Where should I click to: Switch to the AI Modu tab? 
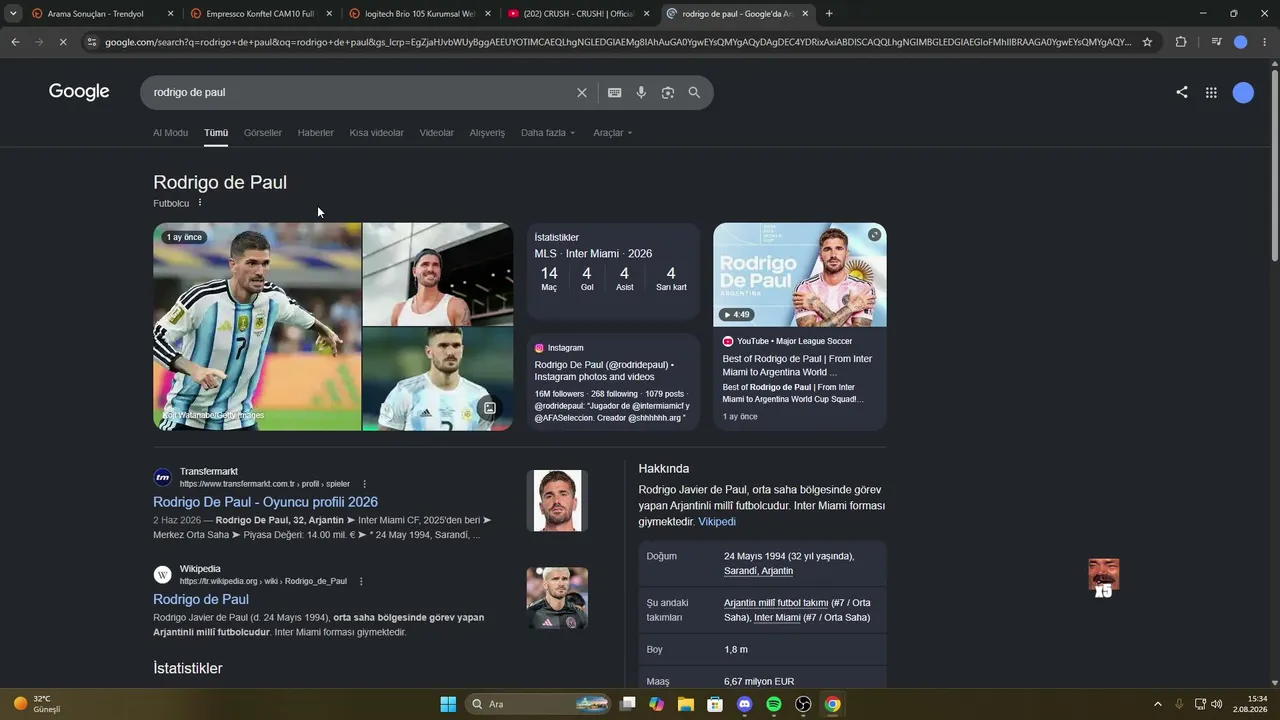pyautogui.click(x=170, y=133)
